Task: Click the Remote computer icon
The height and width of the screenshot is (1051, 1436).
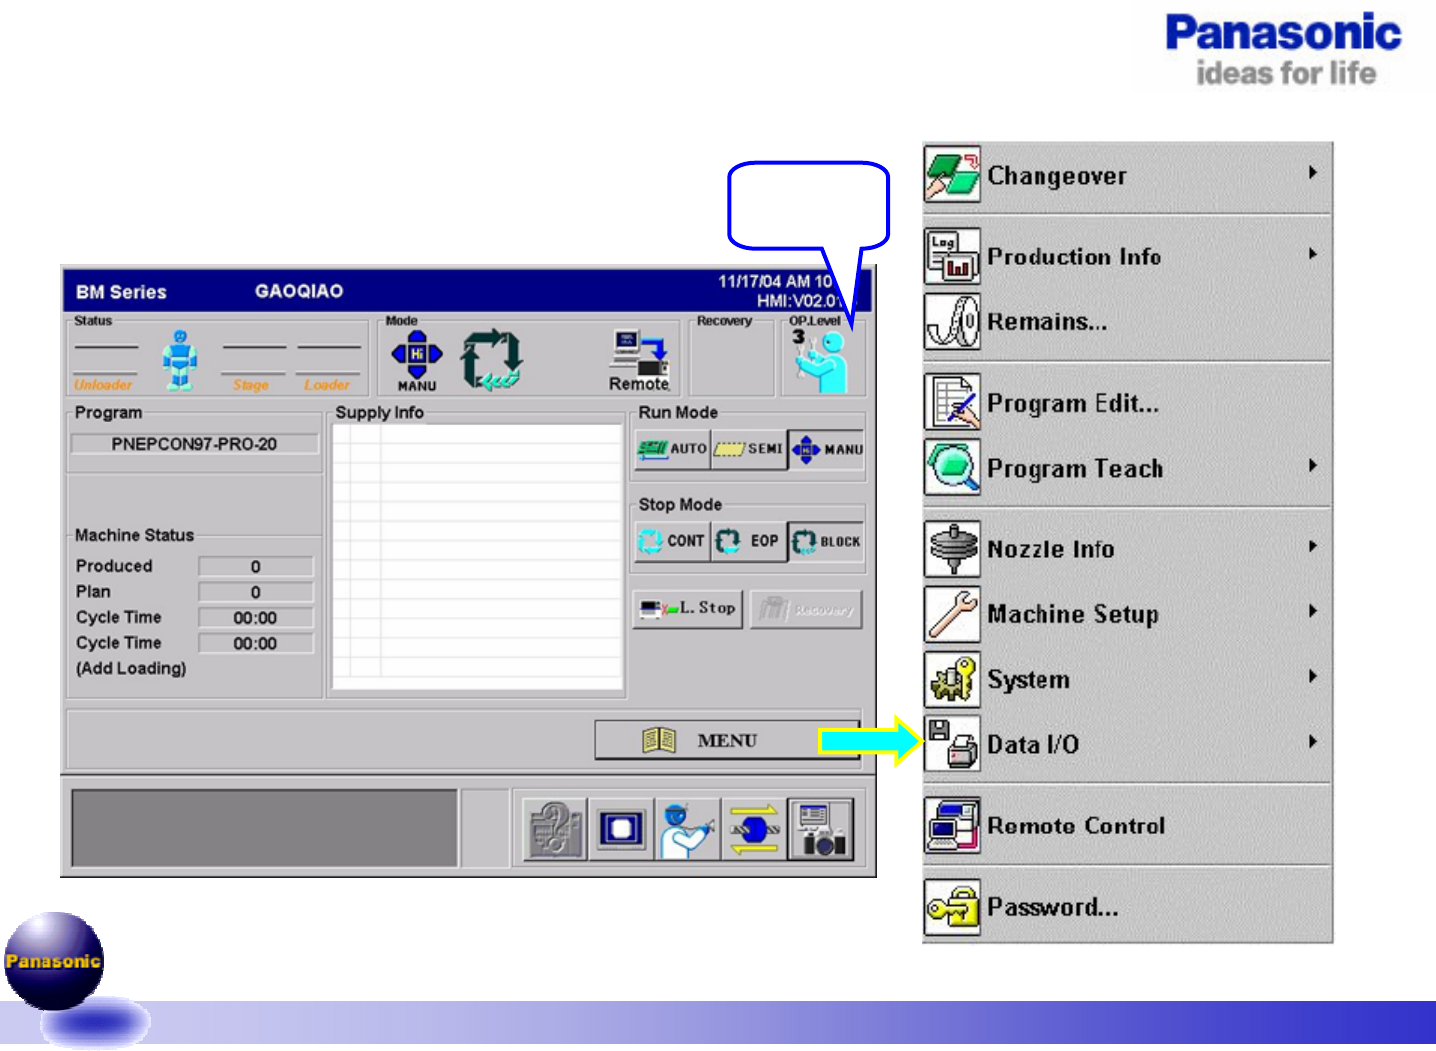Action: [x=639, y=361]
